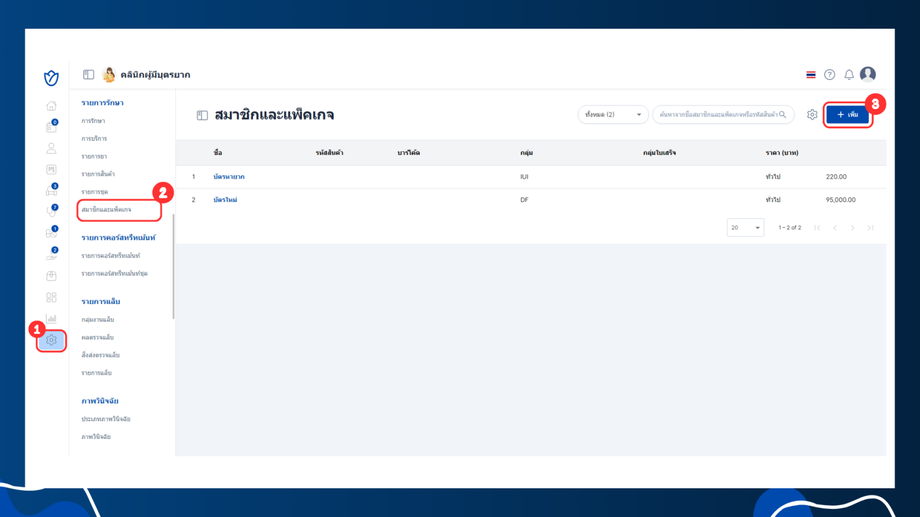Open the hand payment icon with badge 2
Viewport: 920px width, 517px height.
click(51, 255)
